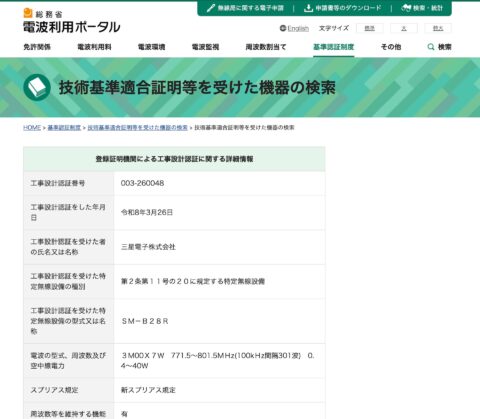
Task: Click 検索 text in the navigation bar
Action: point(445,47)
